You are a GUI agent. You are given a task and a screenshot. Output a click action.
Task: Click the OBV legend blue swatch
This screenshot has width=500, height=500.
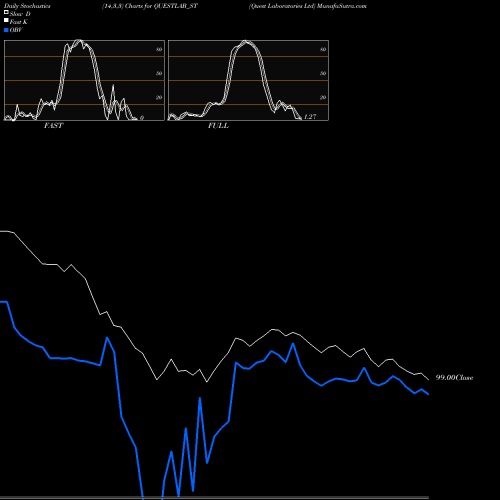tap(6, 30)
